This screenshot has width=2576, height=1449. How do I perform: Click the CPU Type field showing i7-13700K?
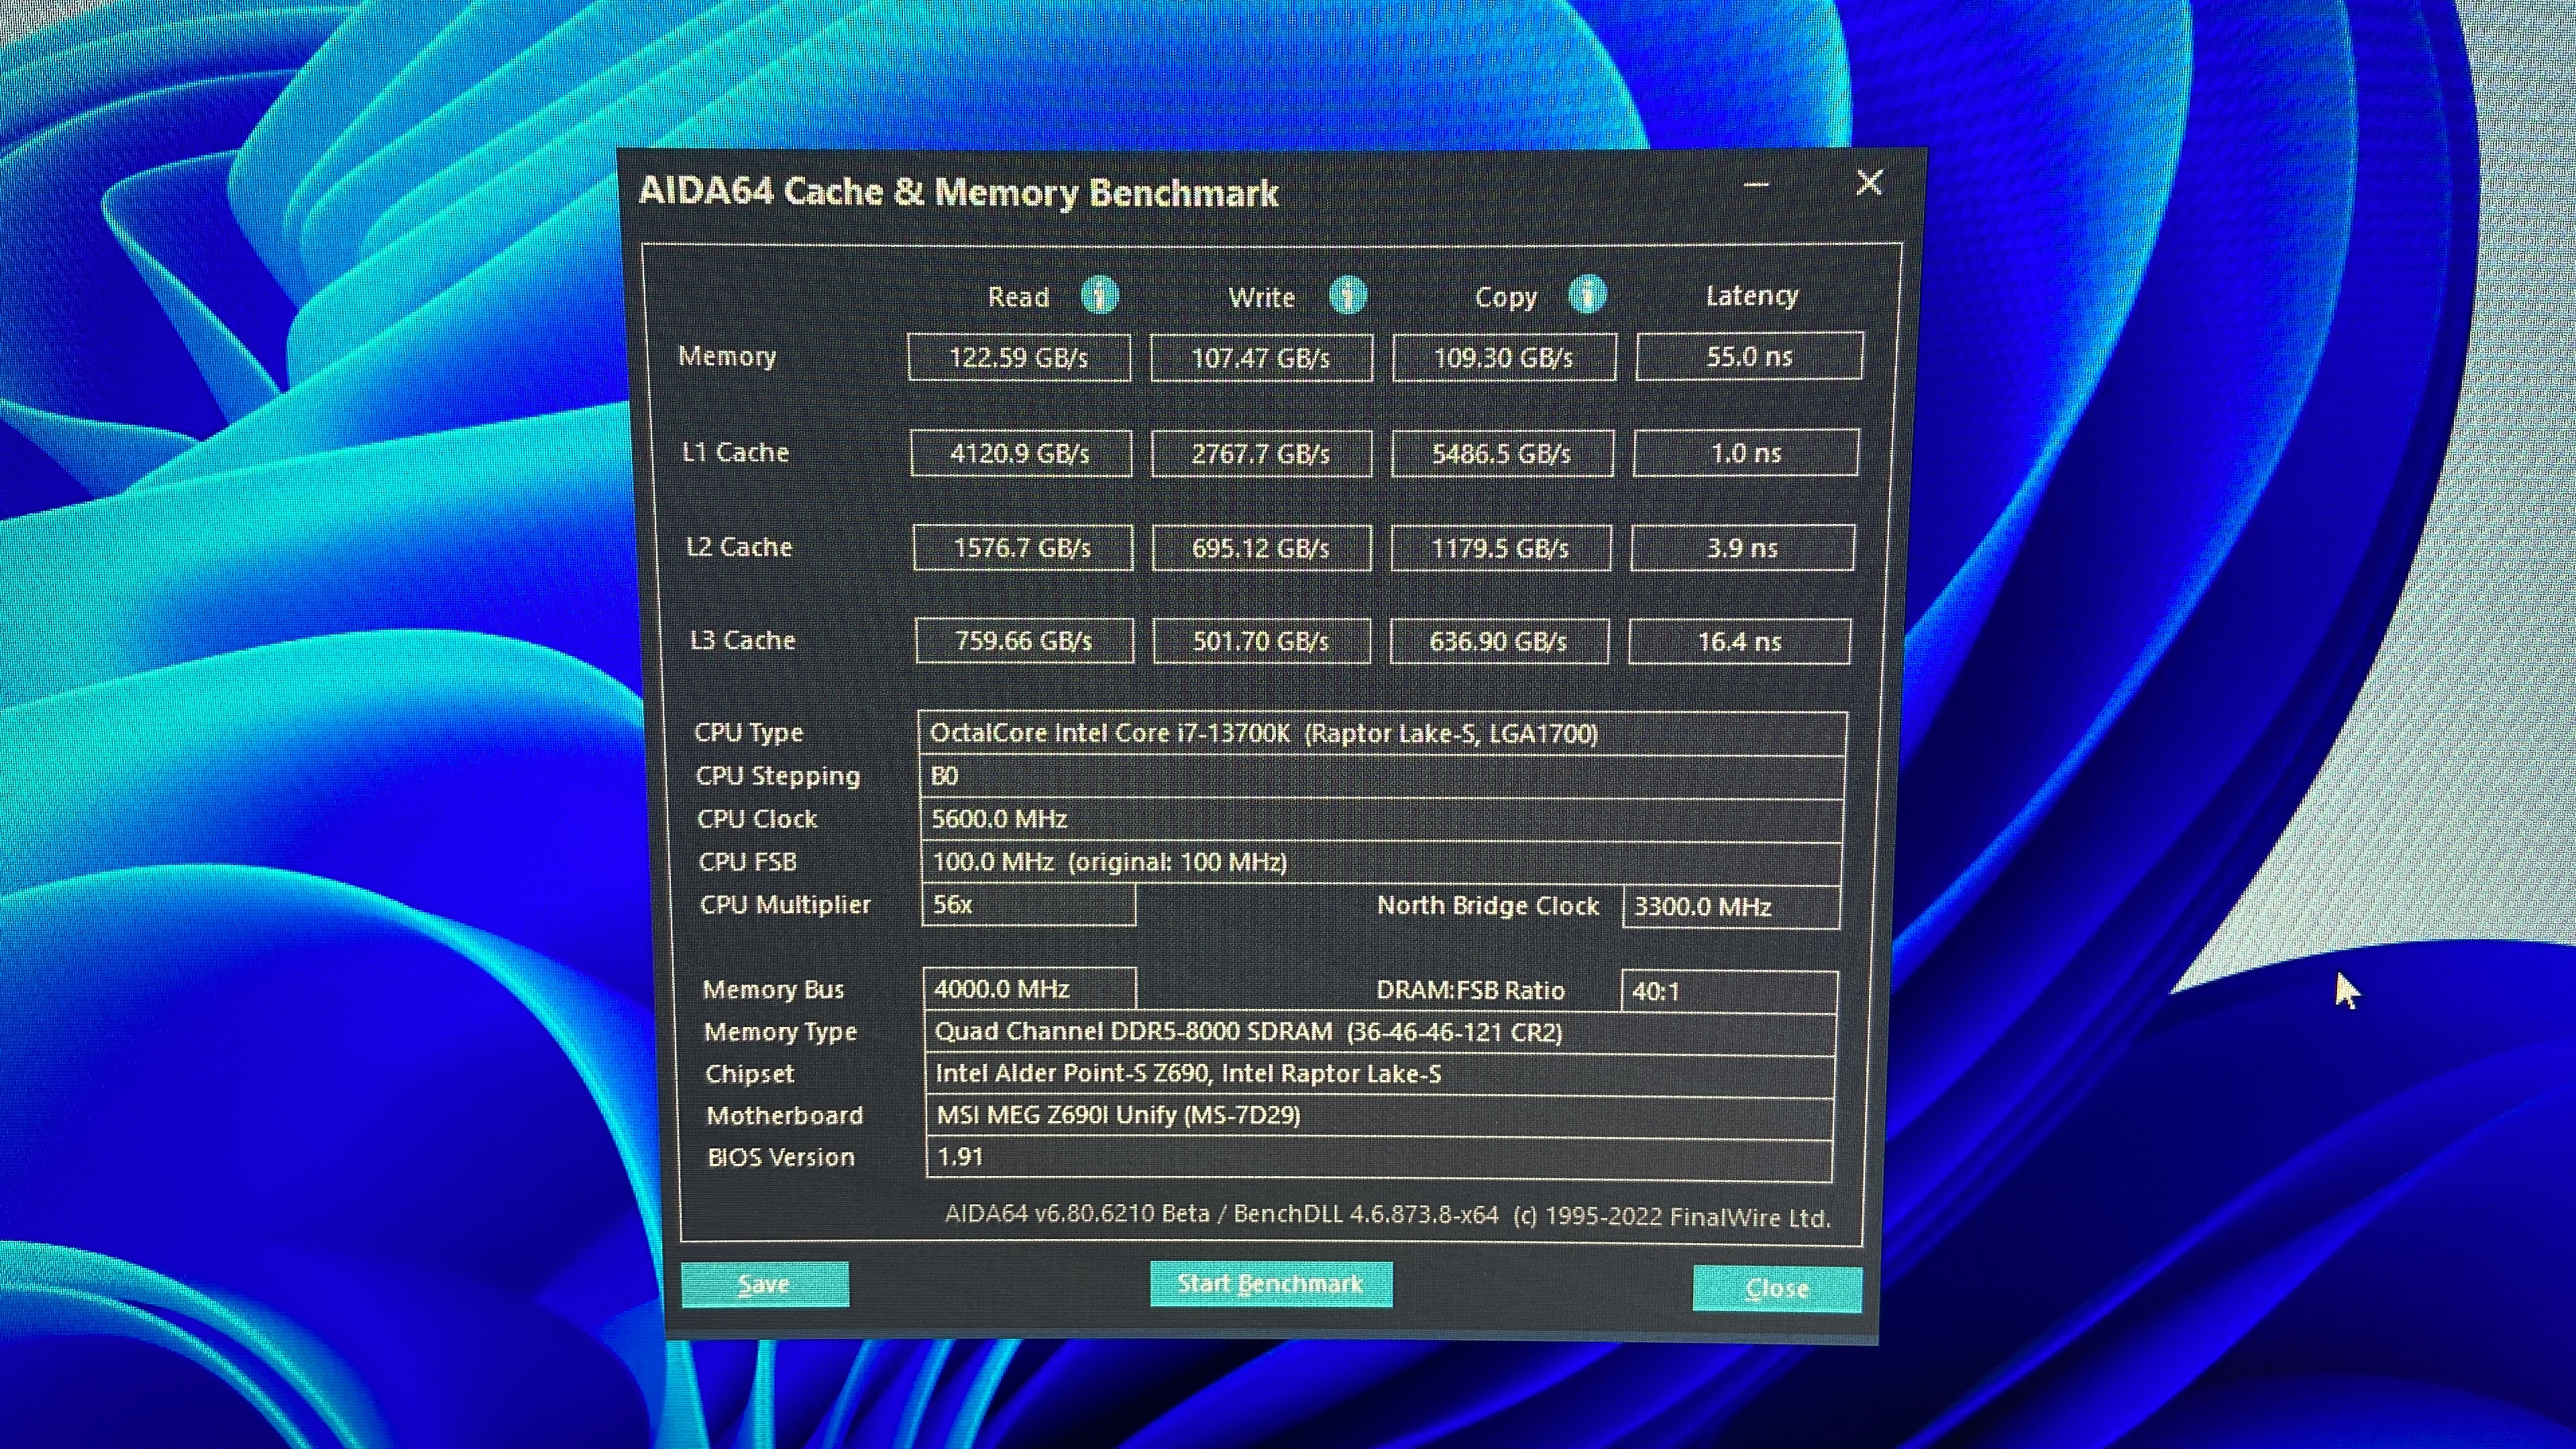pos(1382,733)
